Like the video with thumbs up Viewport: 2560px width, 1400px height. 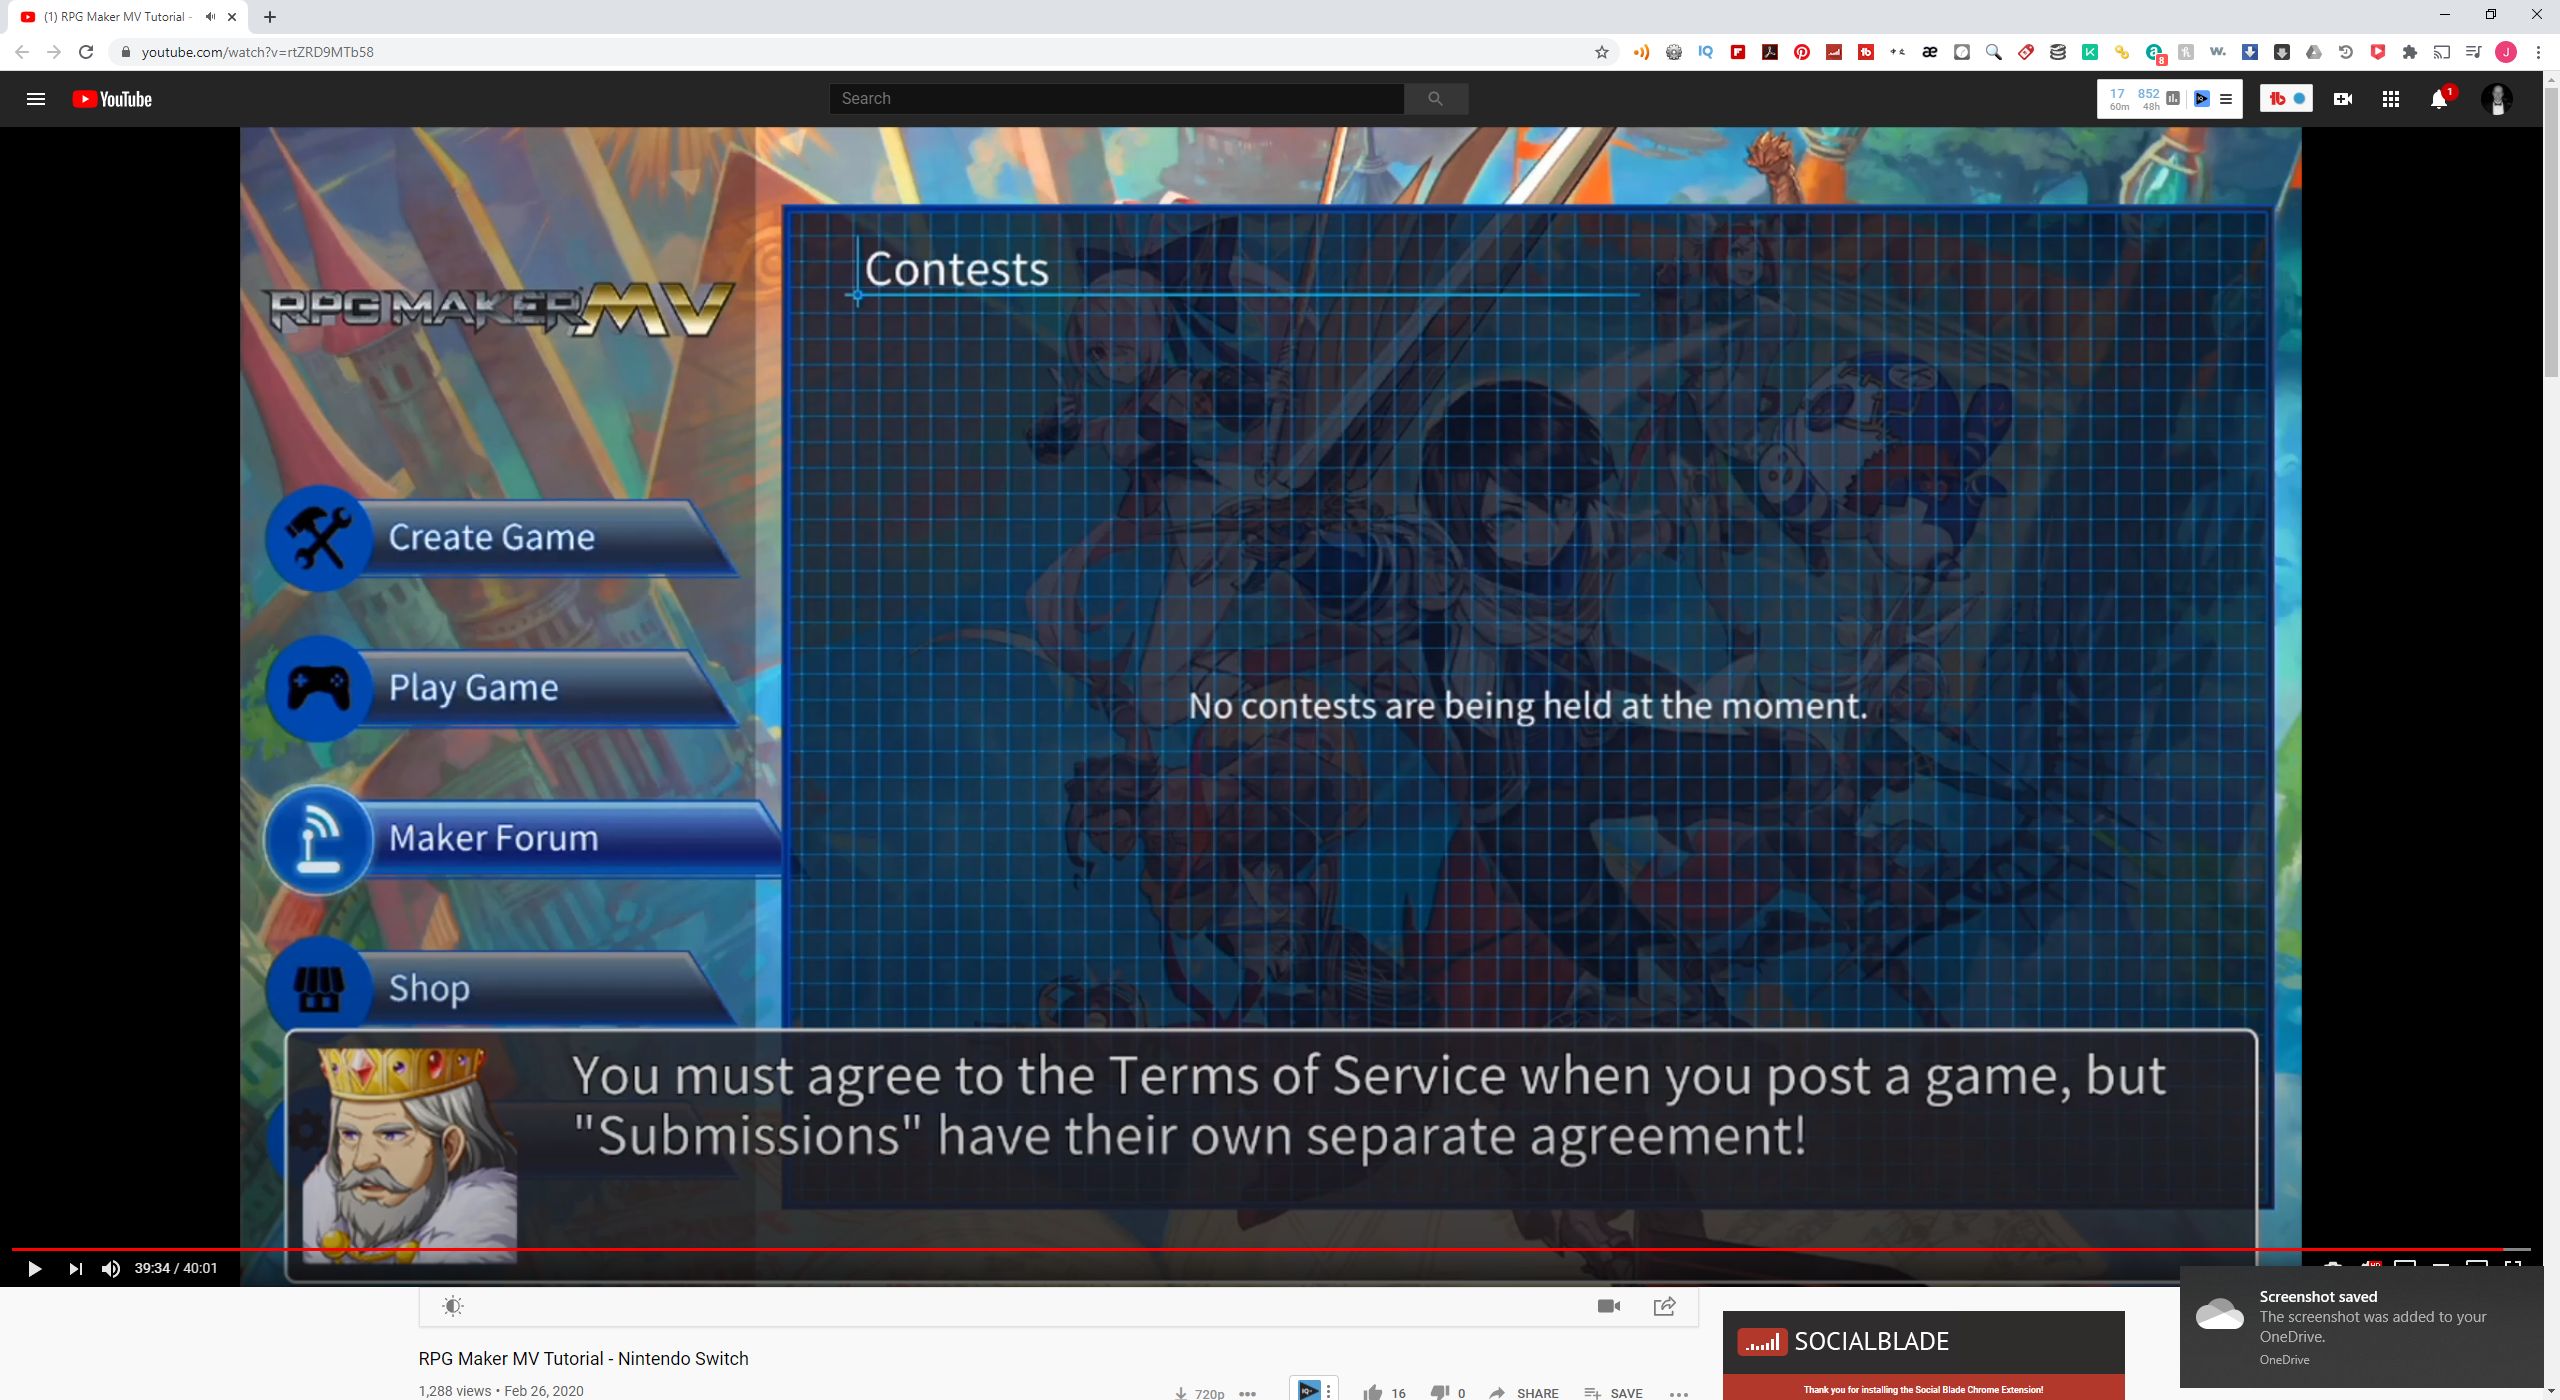pos(1373,1392)
